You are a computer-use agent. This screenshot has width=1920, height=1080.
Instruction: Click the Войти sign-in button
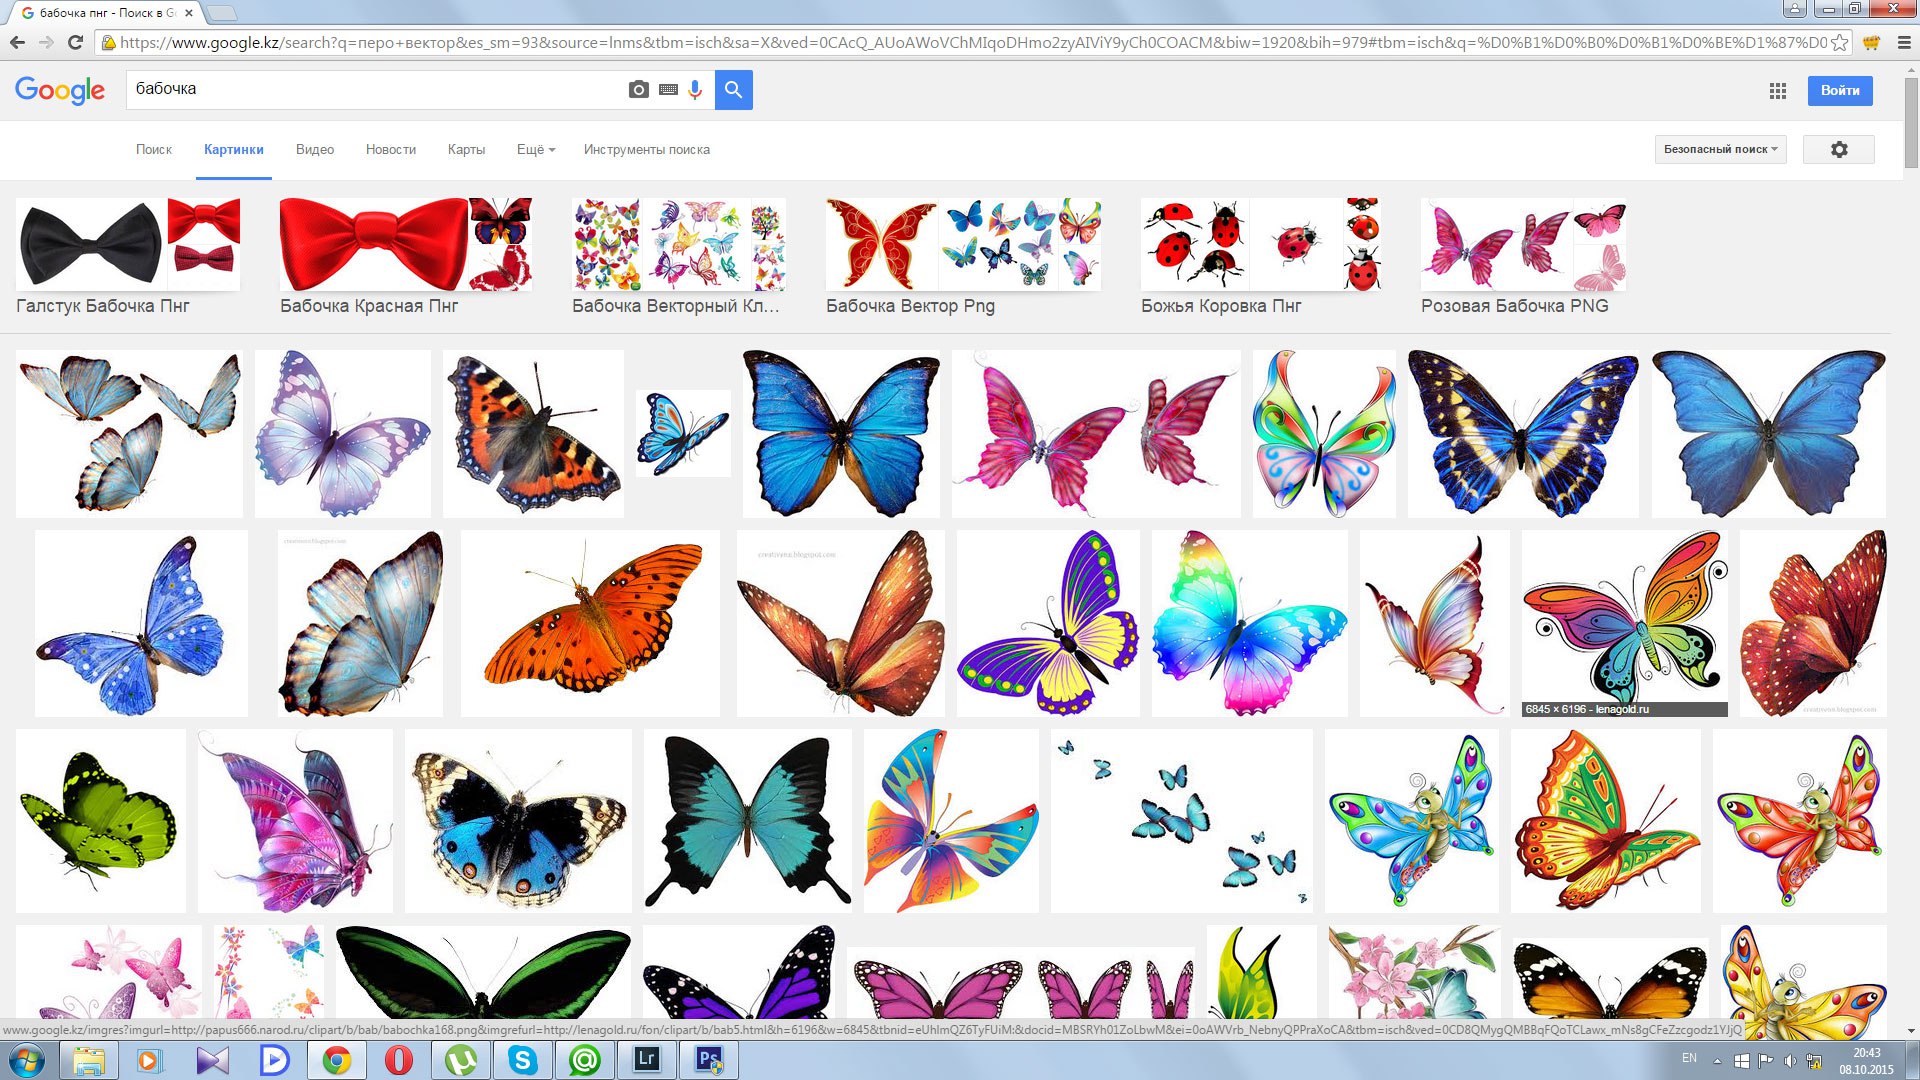pos(1839,91)
